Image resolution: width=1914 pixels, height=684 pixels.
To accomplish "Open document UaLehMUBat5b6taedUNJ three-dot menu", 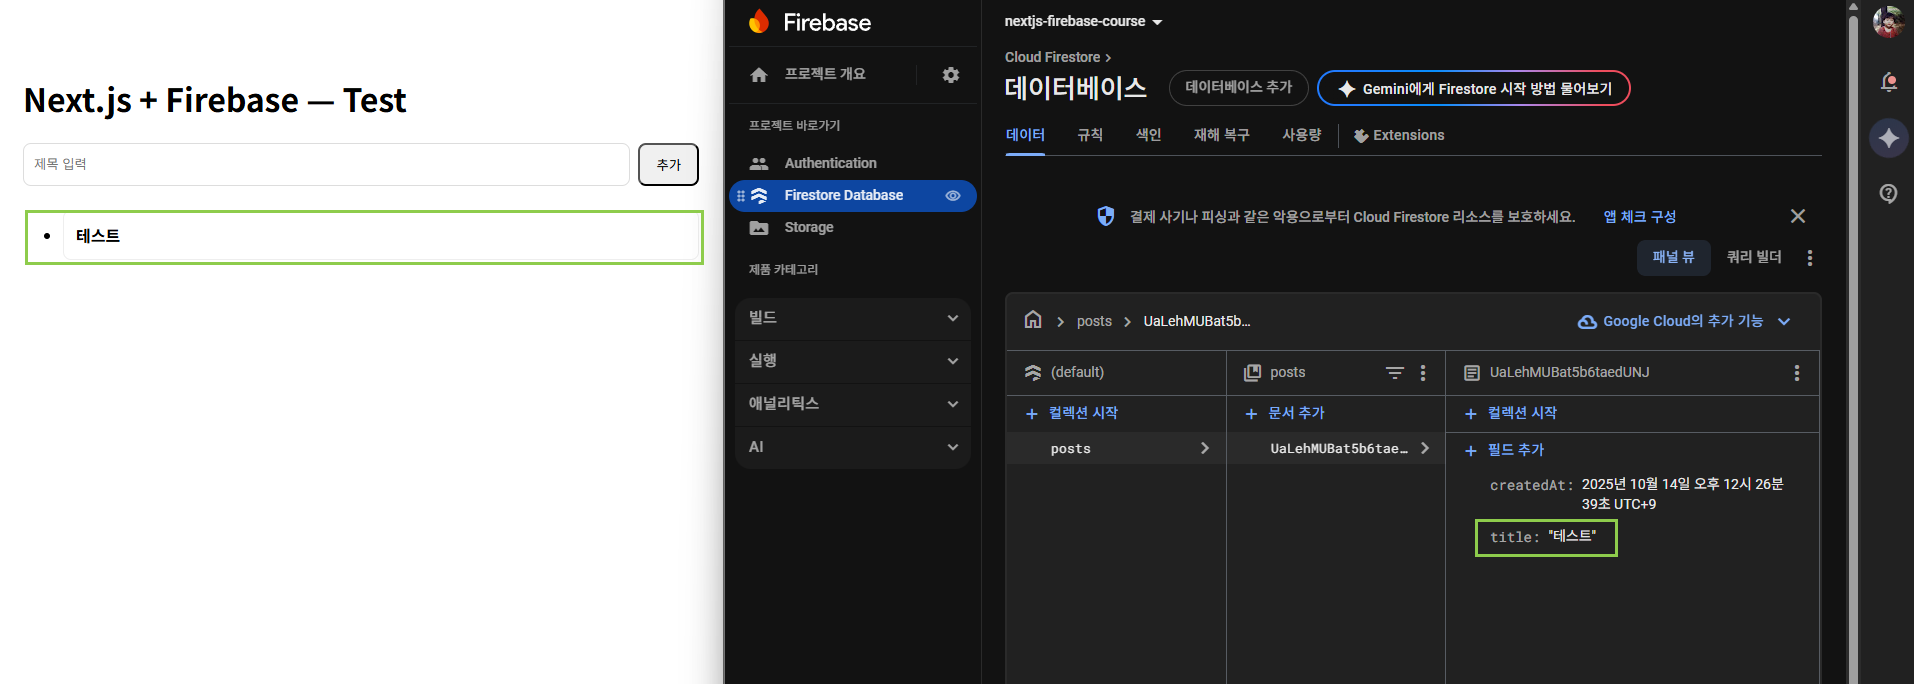I will [x=1797, y=373].
